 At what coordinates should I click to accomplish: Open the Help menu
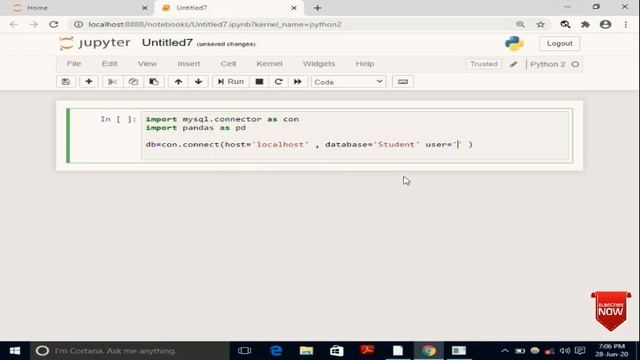pyautogui.click(x=364, y=64)
